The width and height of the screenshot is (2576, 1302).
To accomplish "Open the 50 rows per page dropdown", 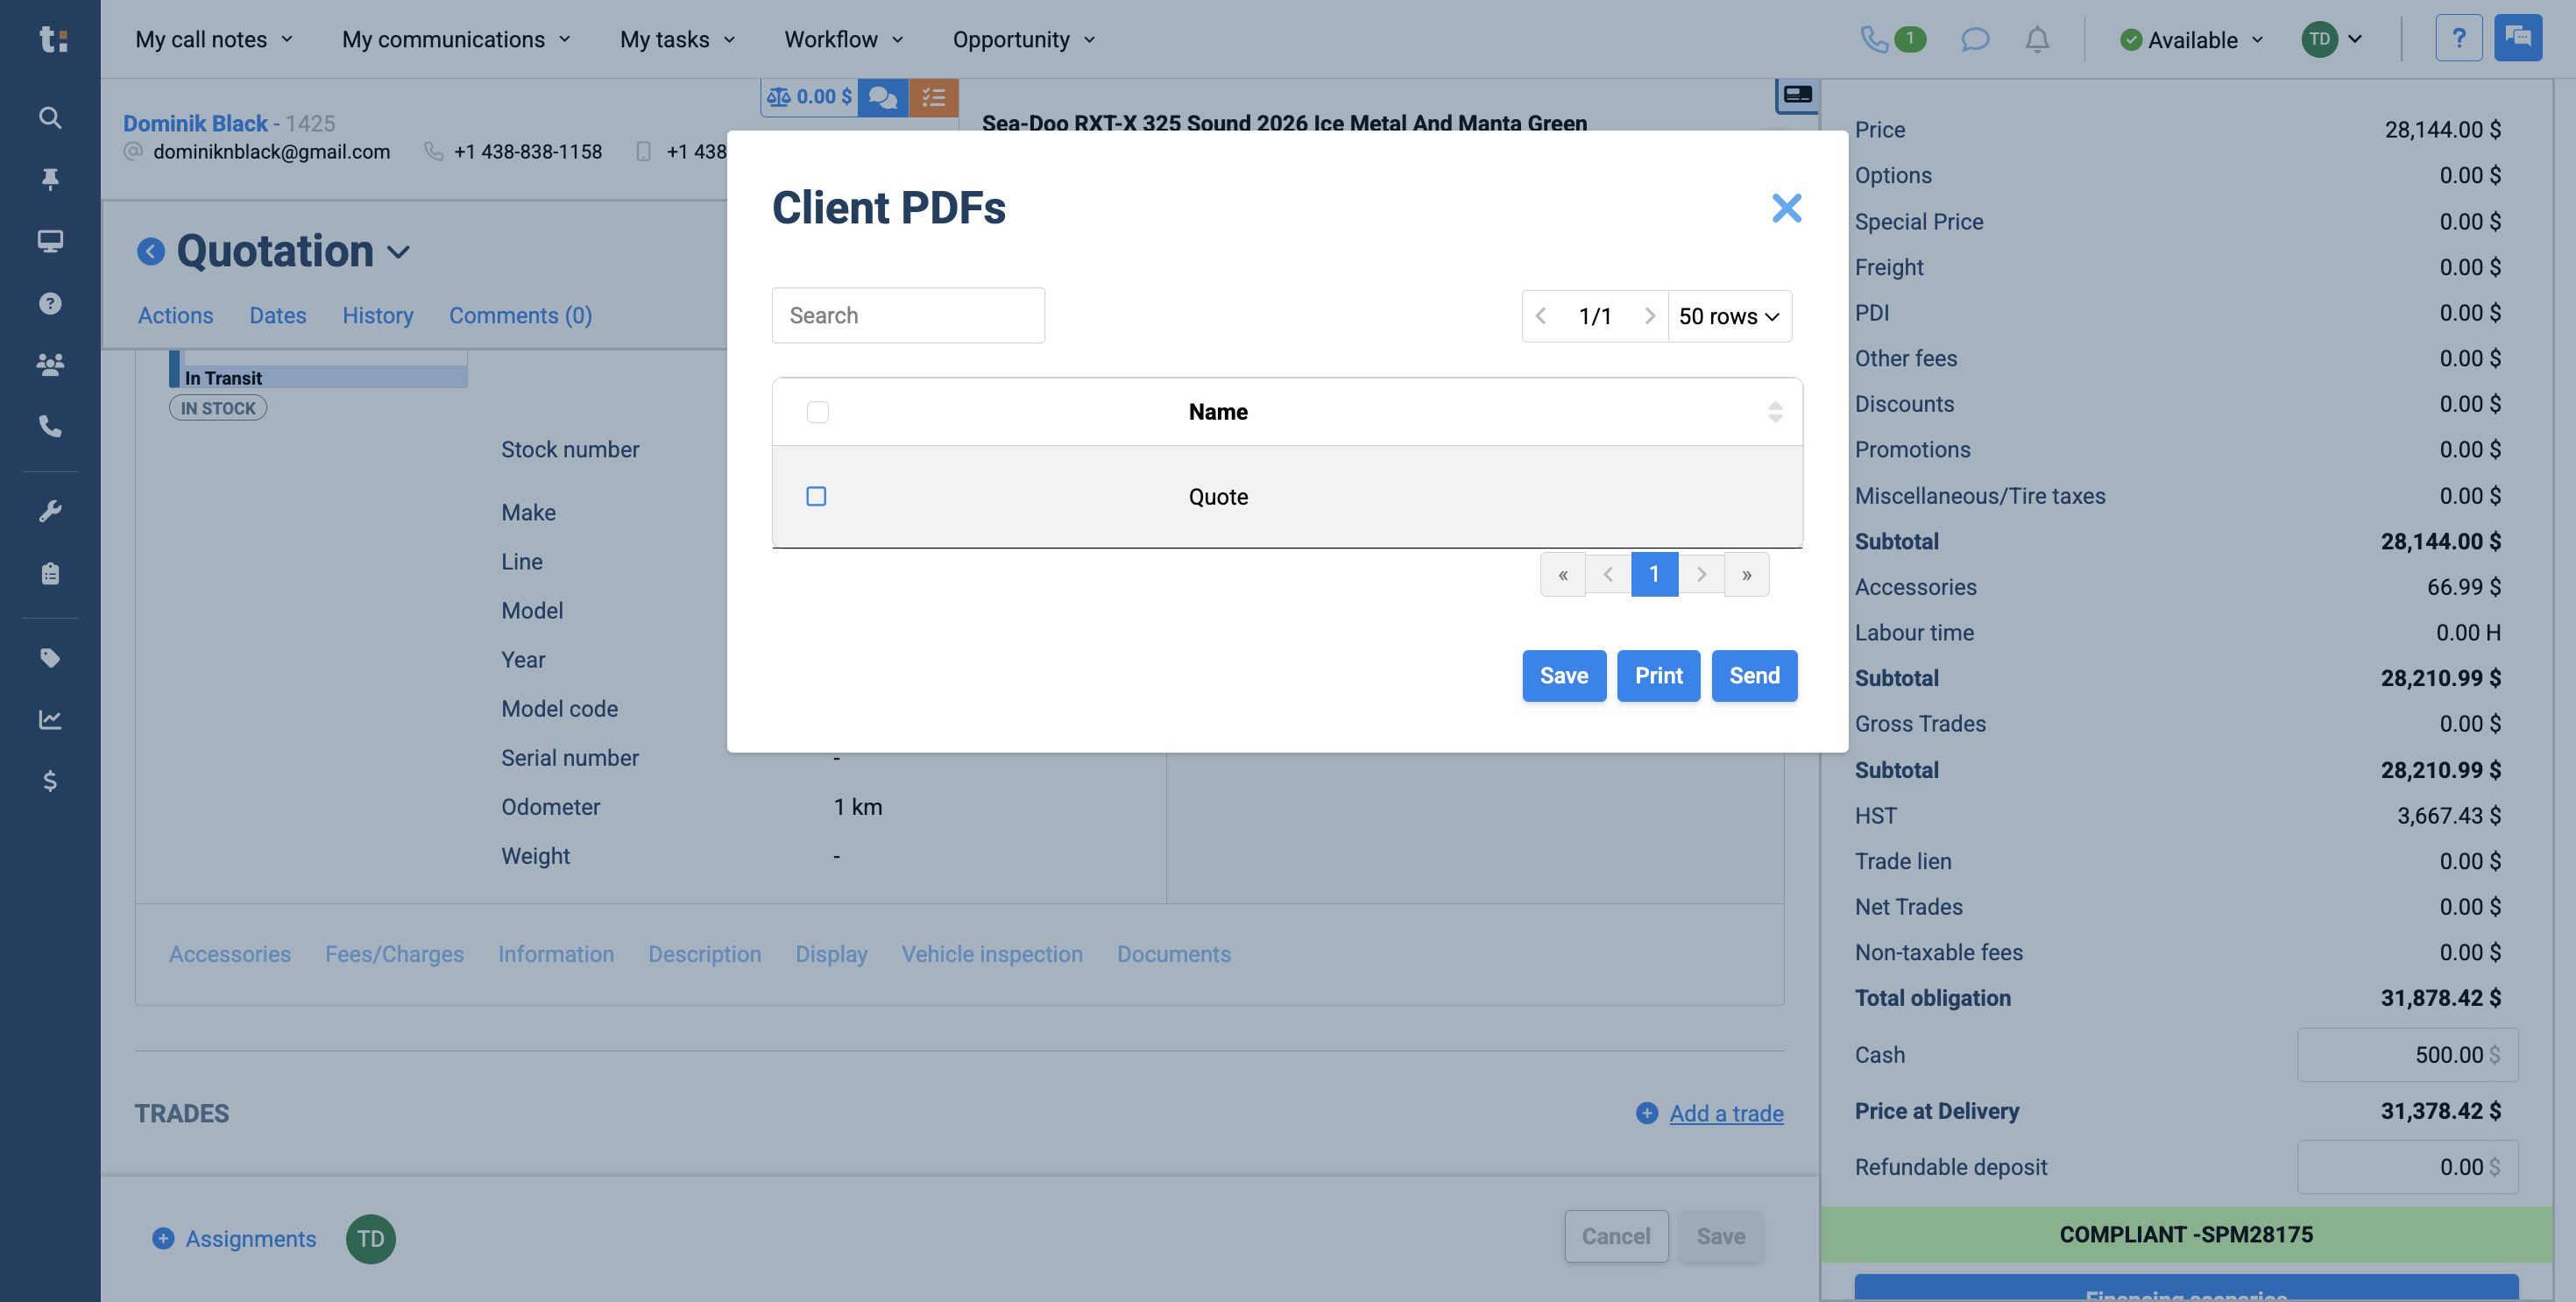I will pos(1729,316).
